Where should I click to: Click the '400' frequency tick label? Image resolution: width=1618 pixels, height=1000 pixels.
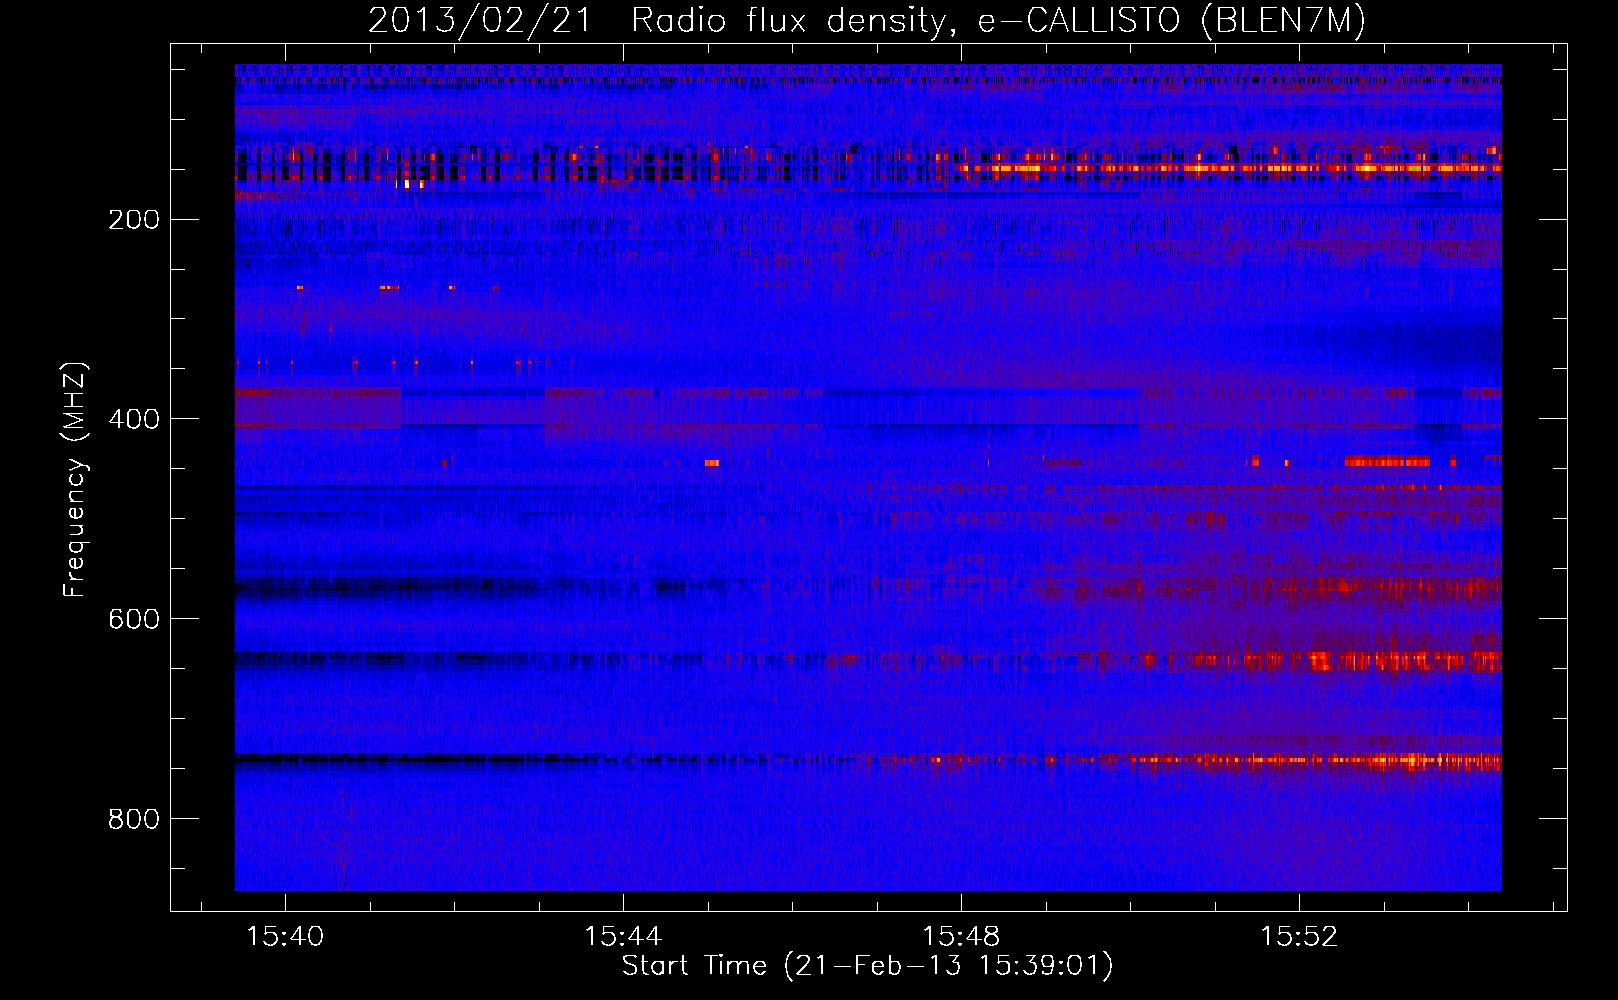134,419
